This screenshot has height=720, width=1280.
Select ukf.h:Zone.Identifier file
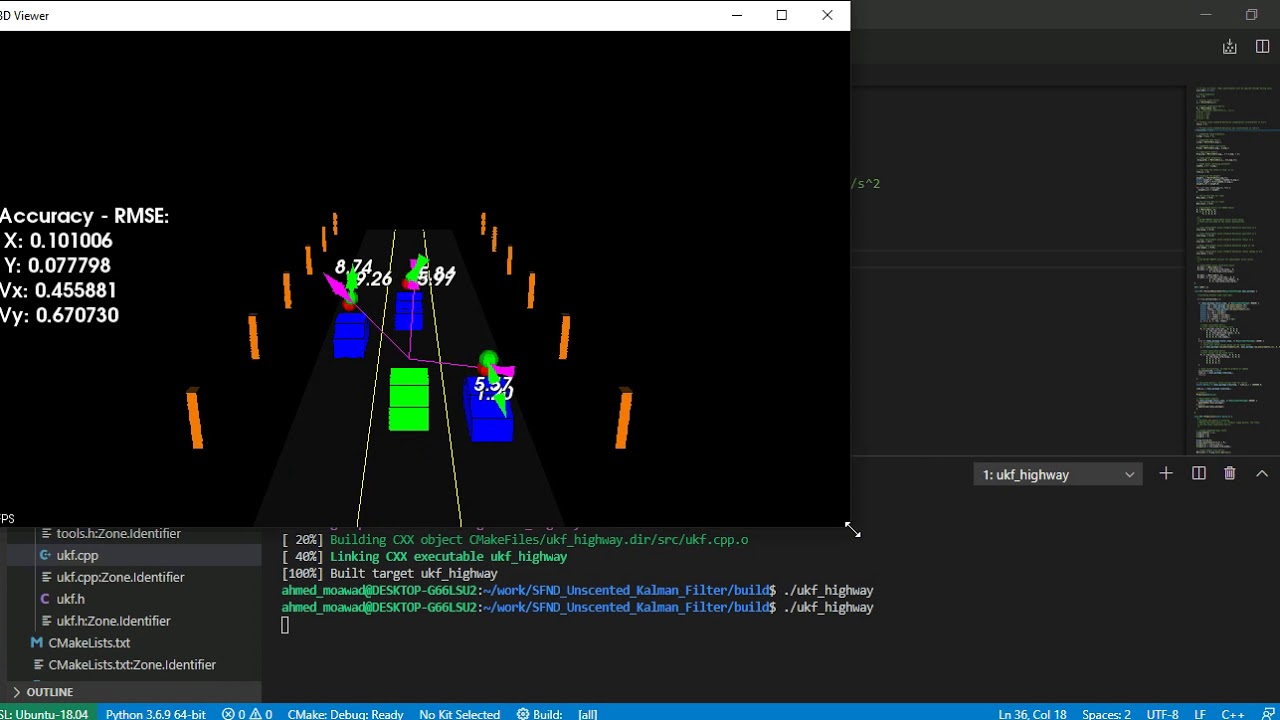(x=113, y=621)
